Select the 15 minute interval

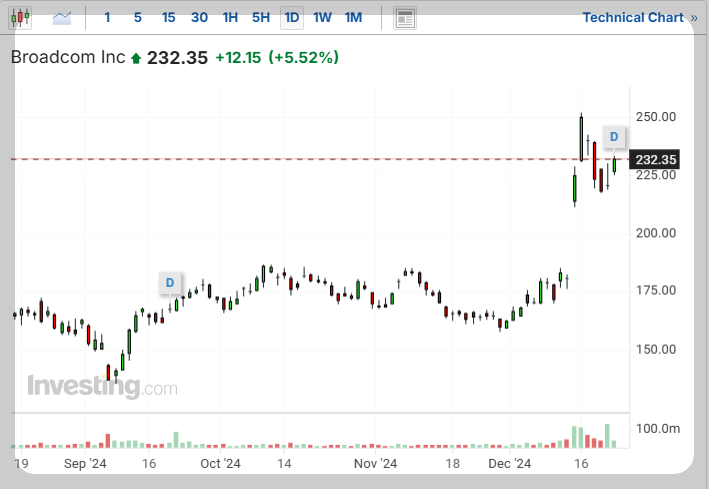point(169,18)
